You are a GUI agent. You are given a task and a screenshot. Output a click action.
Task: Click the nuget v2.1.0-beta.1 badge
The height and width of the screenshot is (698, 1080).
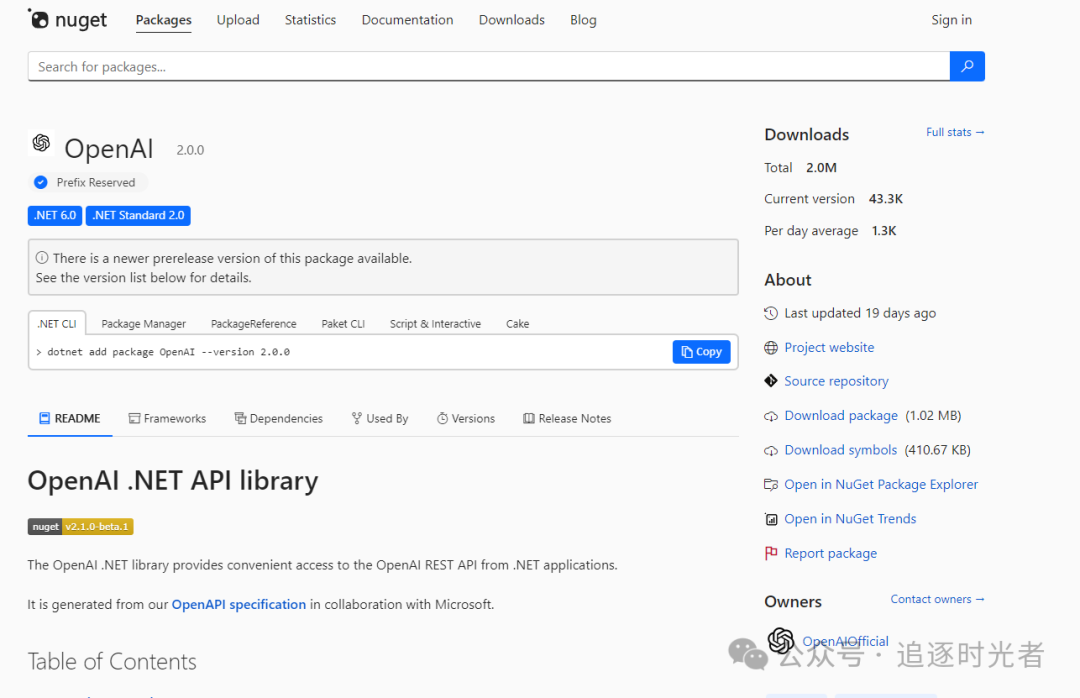click(81, 526)
